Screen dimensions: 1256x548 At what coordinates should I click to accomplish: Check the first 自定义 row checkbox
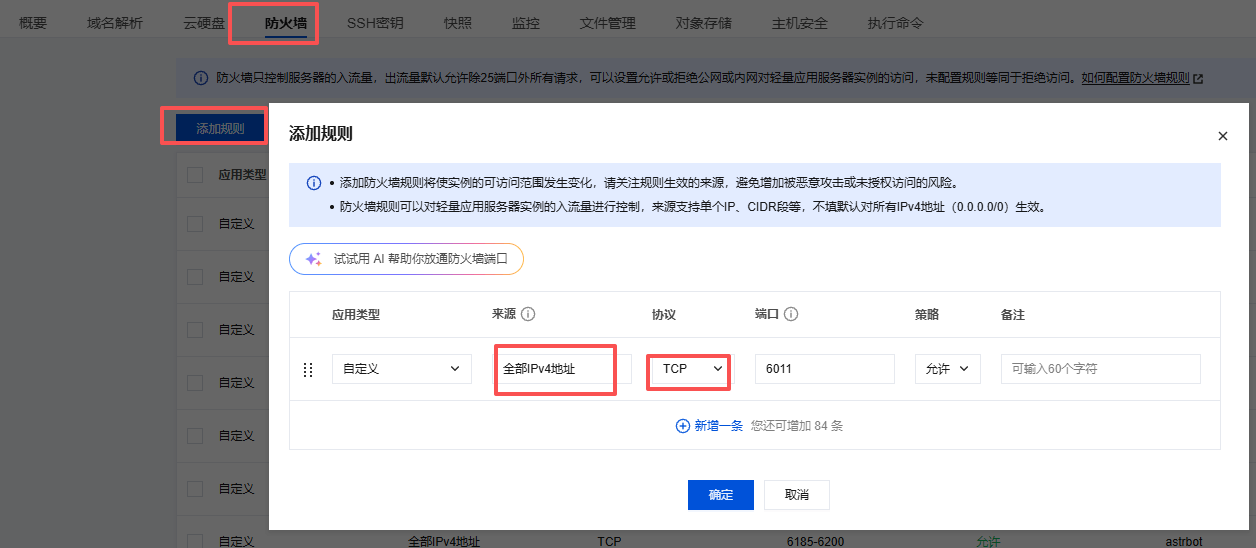195,224
